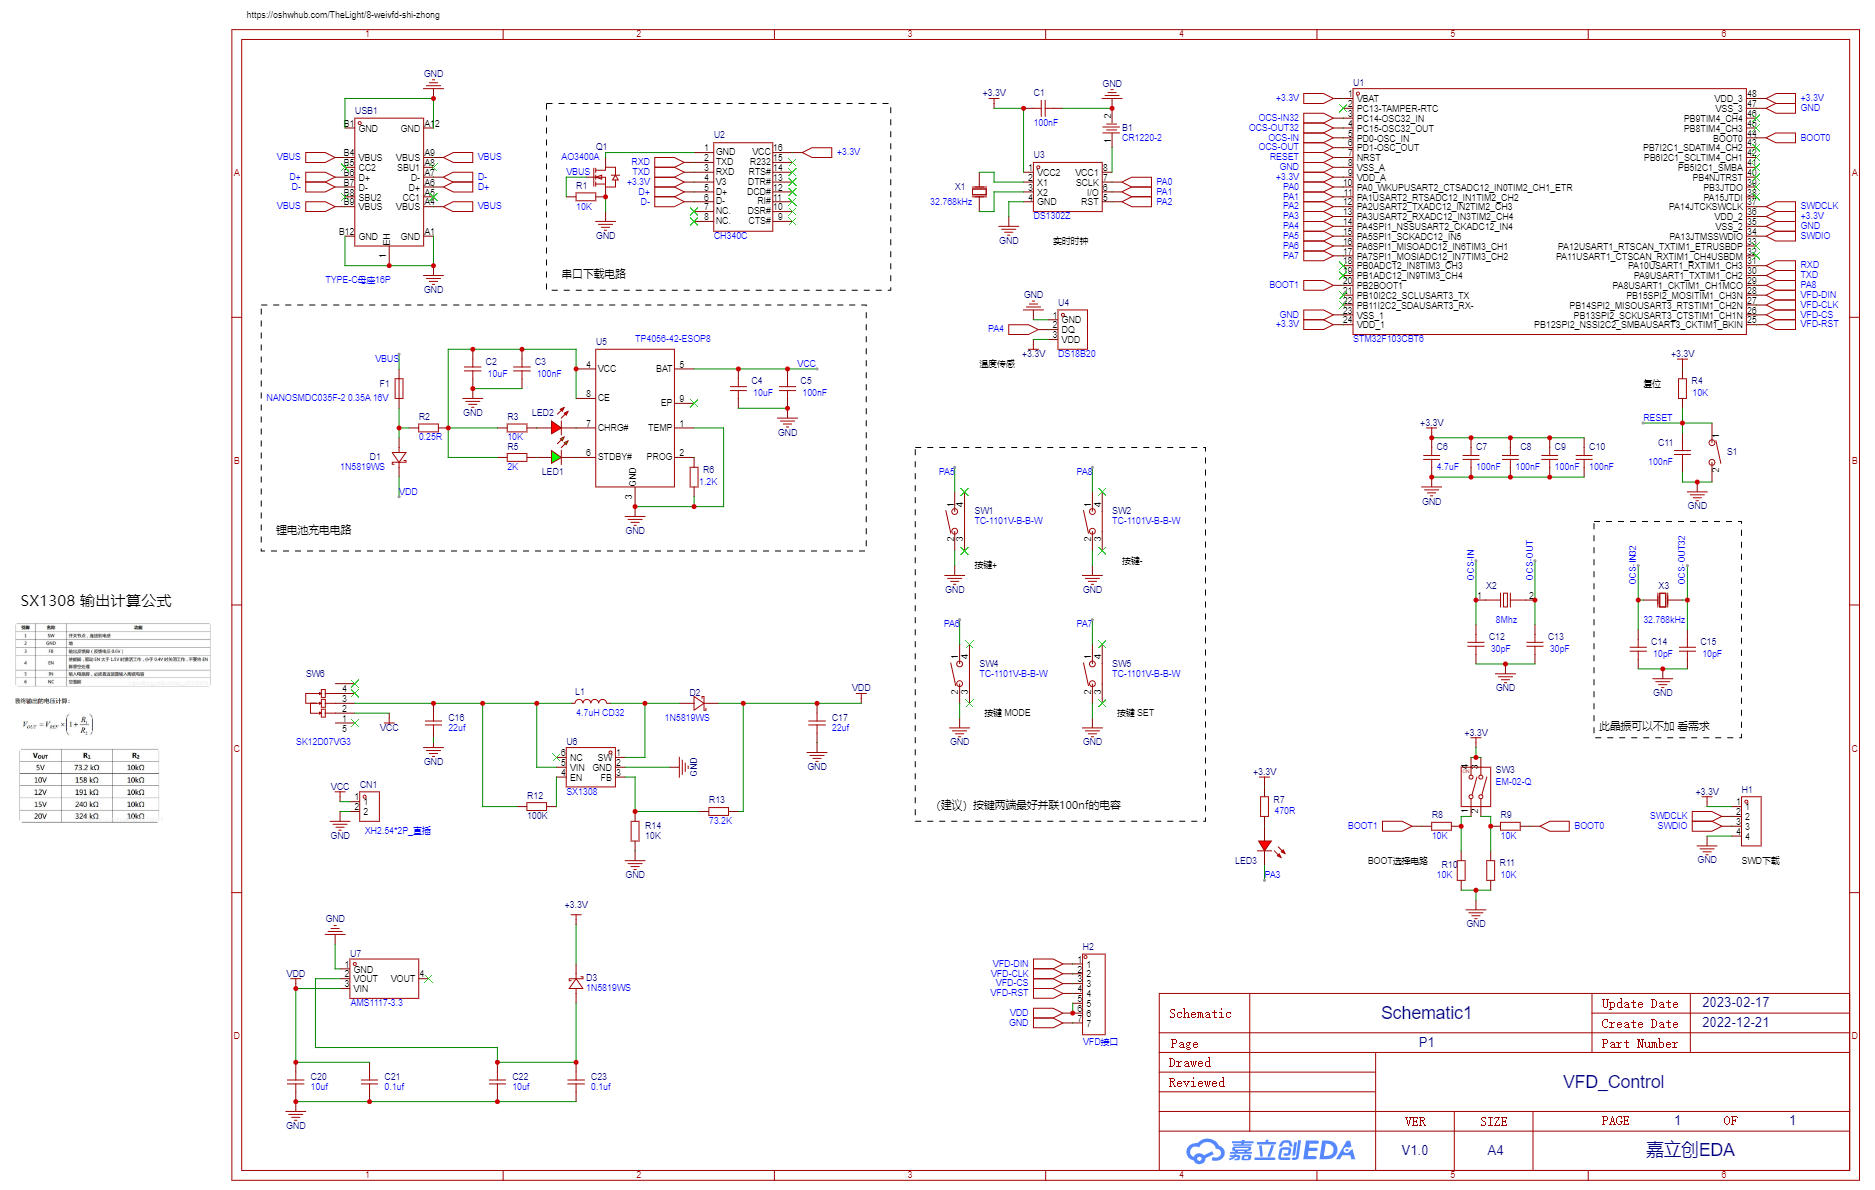This screenshot has height=1190, width=1875.
Task: Select the R12 100K resistor value
Action: [x=537, y=816]
